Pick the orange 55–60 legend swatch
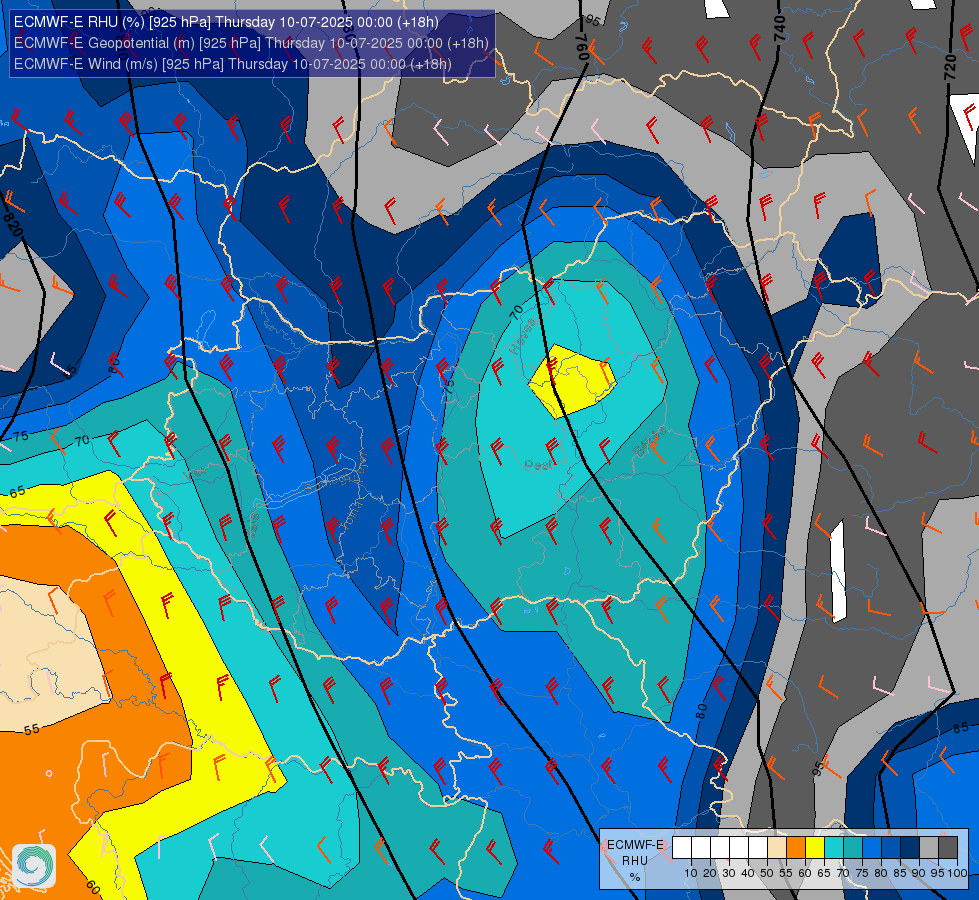 (796, 848)
